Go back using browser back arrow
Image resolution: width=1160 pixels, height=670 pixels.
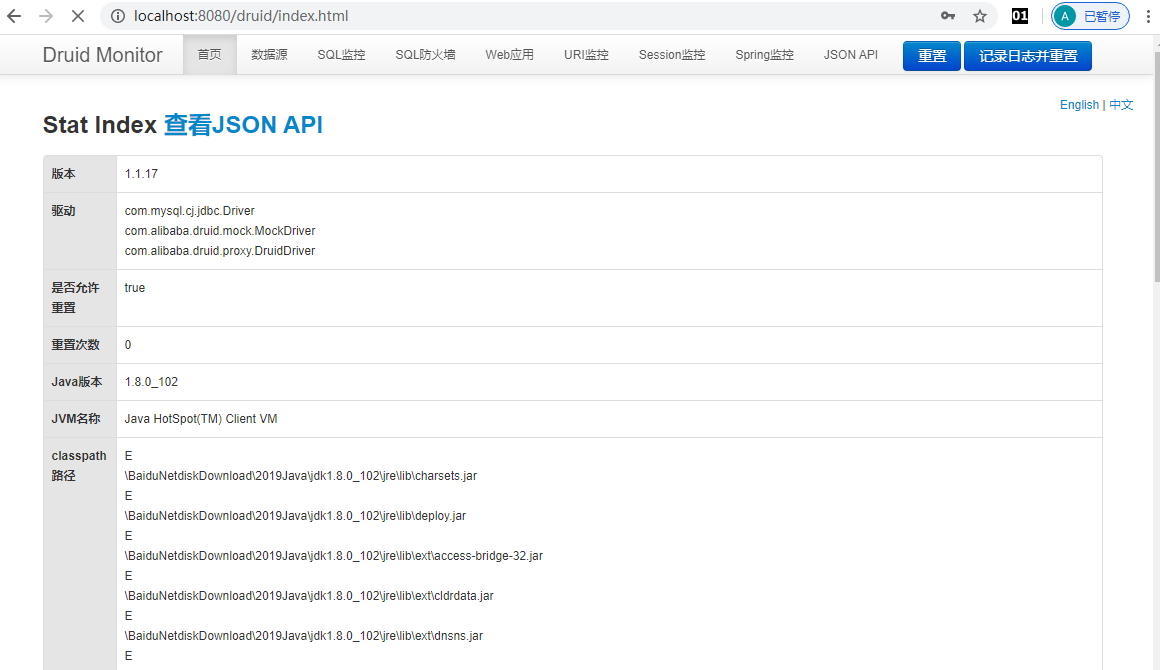(x=14, y=16)
